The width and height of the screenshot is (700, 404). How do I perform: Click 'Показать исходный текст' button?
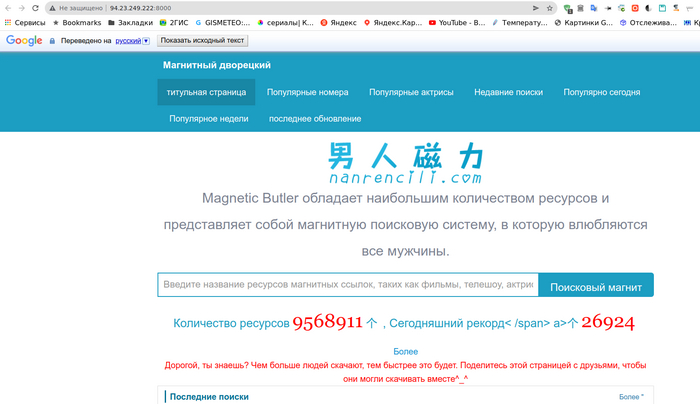(x=202, y=41)
